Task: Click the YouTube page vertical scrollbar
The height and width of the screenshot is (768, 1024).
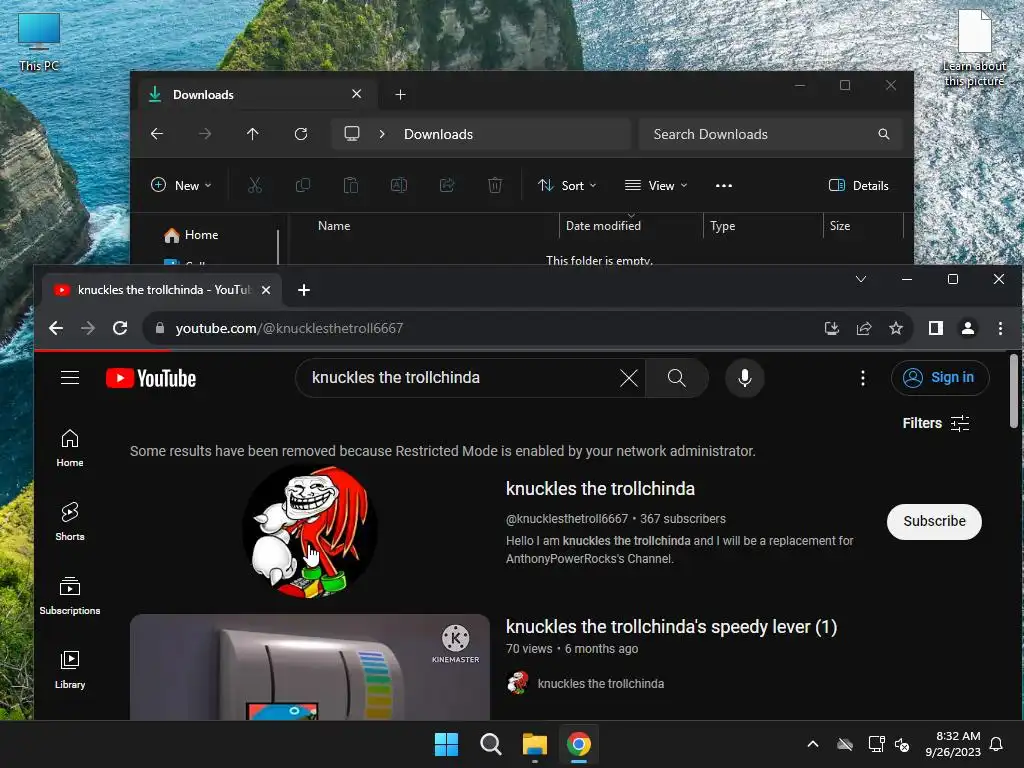Action: pyautogui.click(x=1014, y=392)
